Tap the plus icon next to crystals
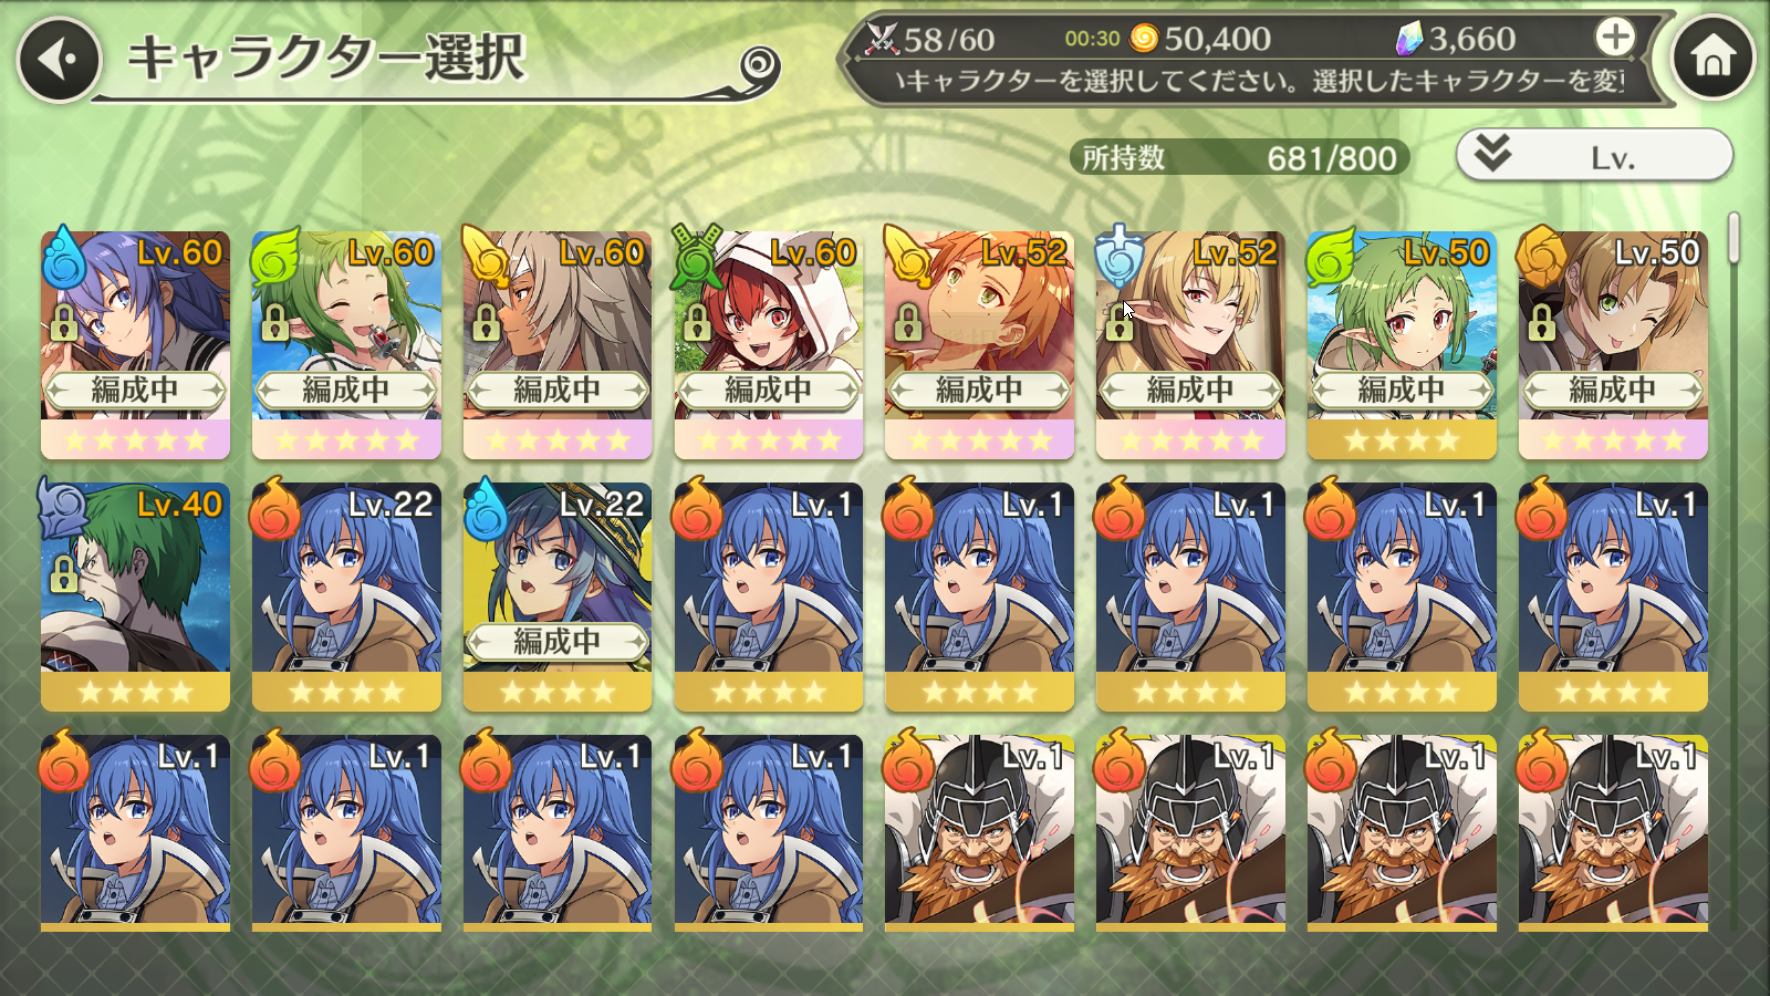The width and height of the screenshot is (1770, 996). (x=1614, y=38)
